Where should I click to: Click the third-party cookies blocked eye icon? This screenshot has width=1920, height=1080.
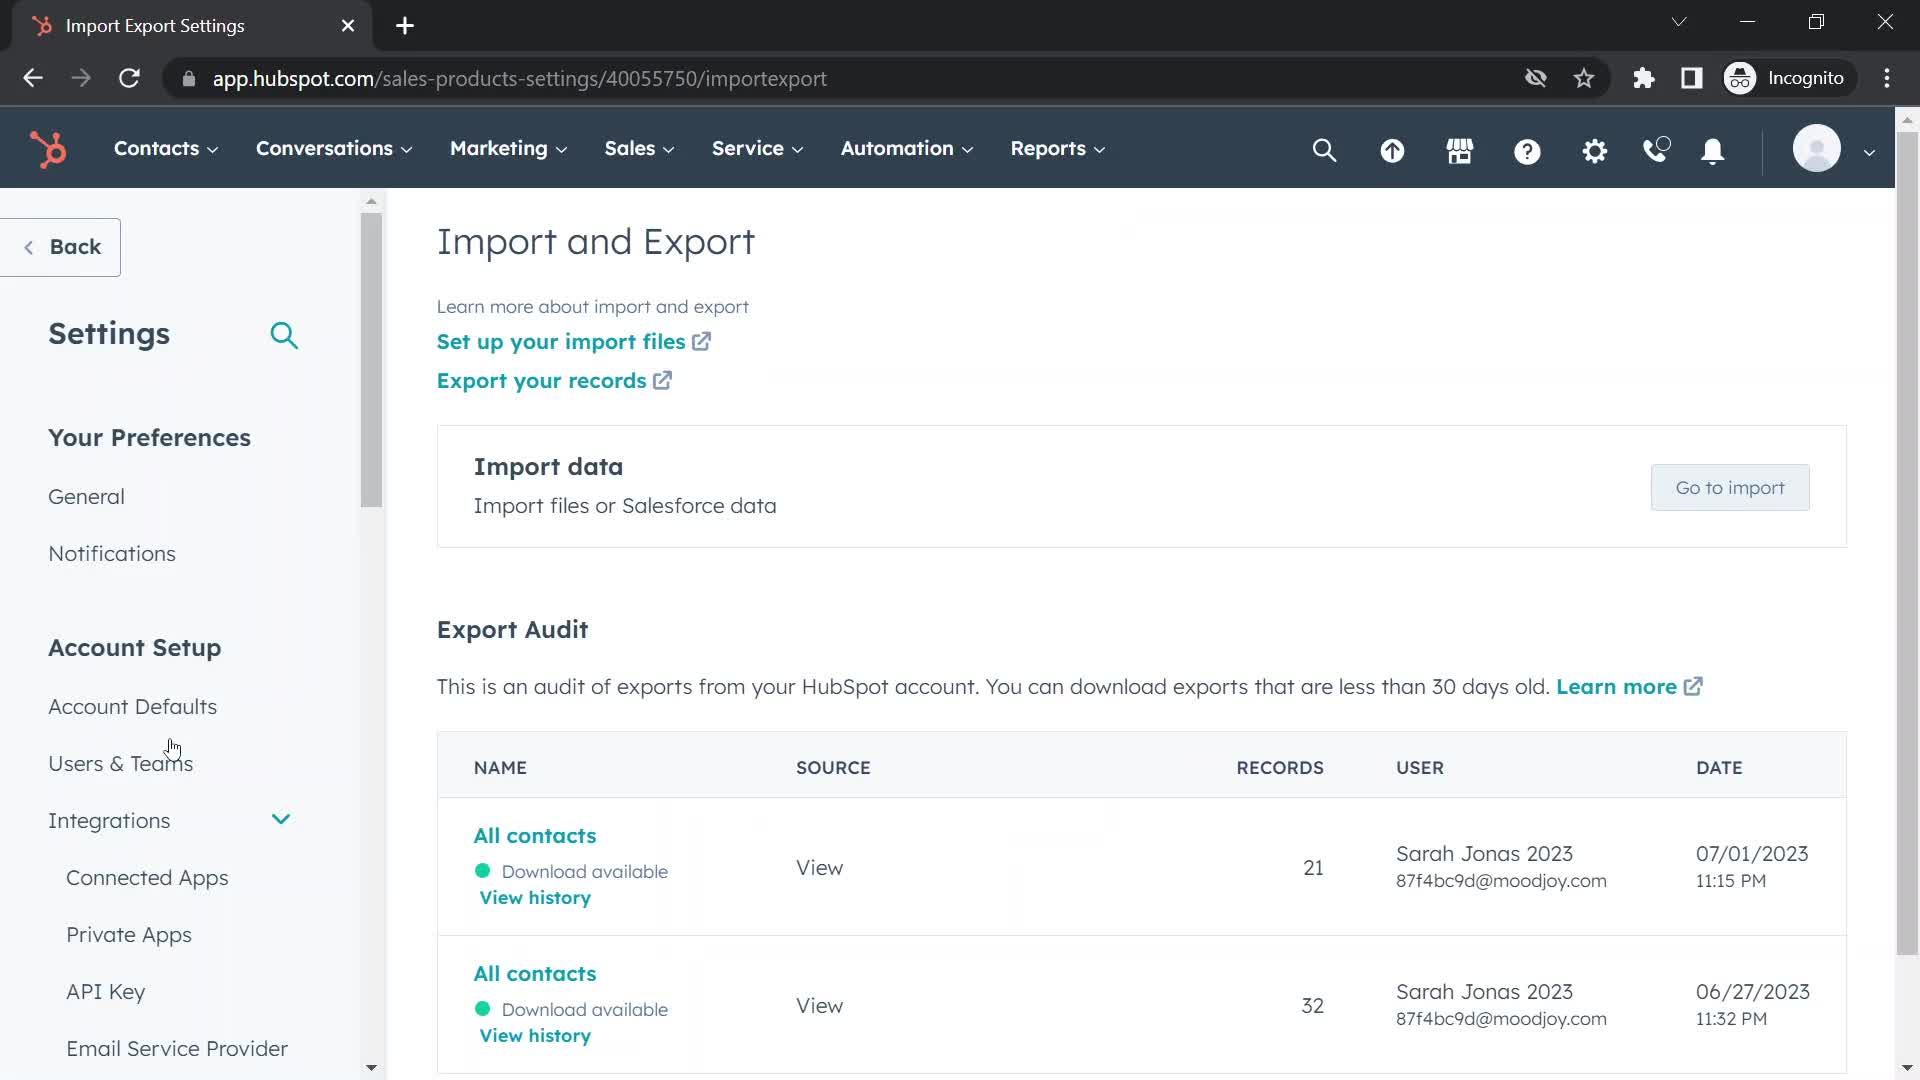(x=1536, y=78)
